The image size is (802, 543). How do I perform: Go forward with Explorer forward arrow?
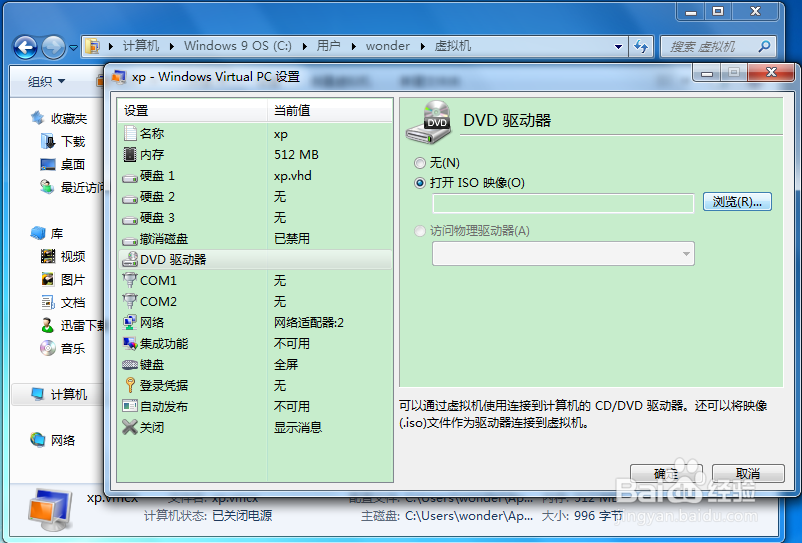pyautogui.click(x=53, y=48)
